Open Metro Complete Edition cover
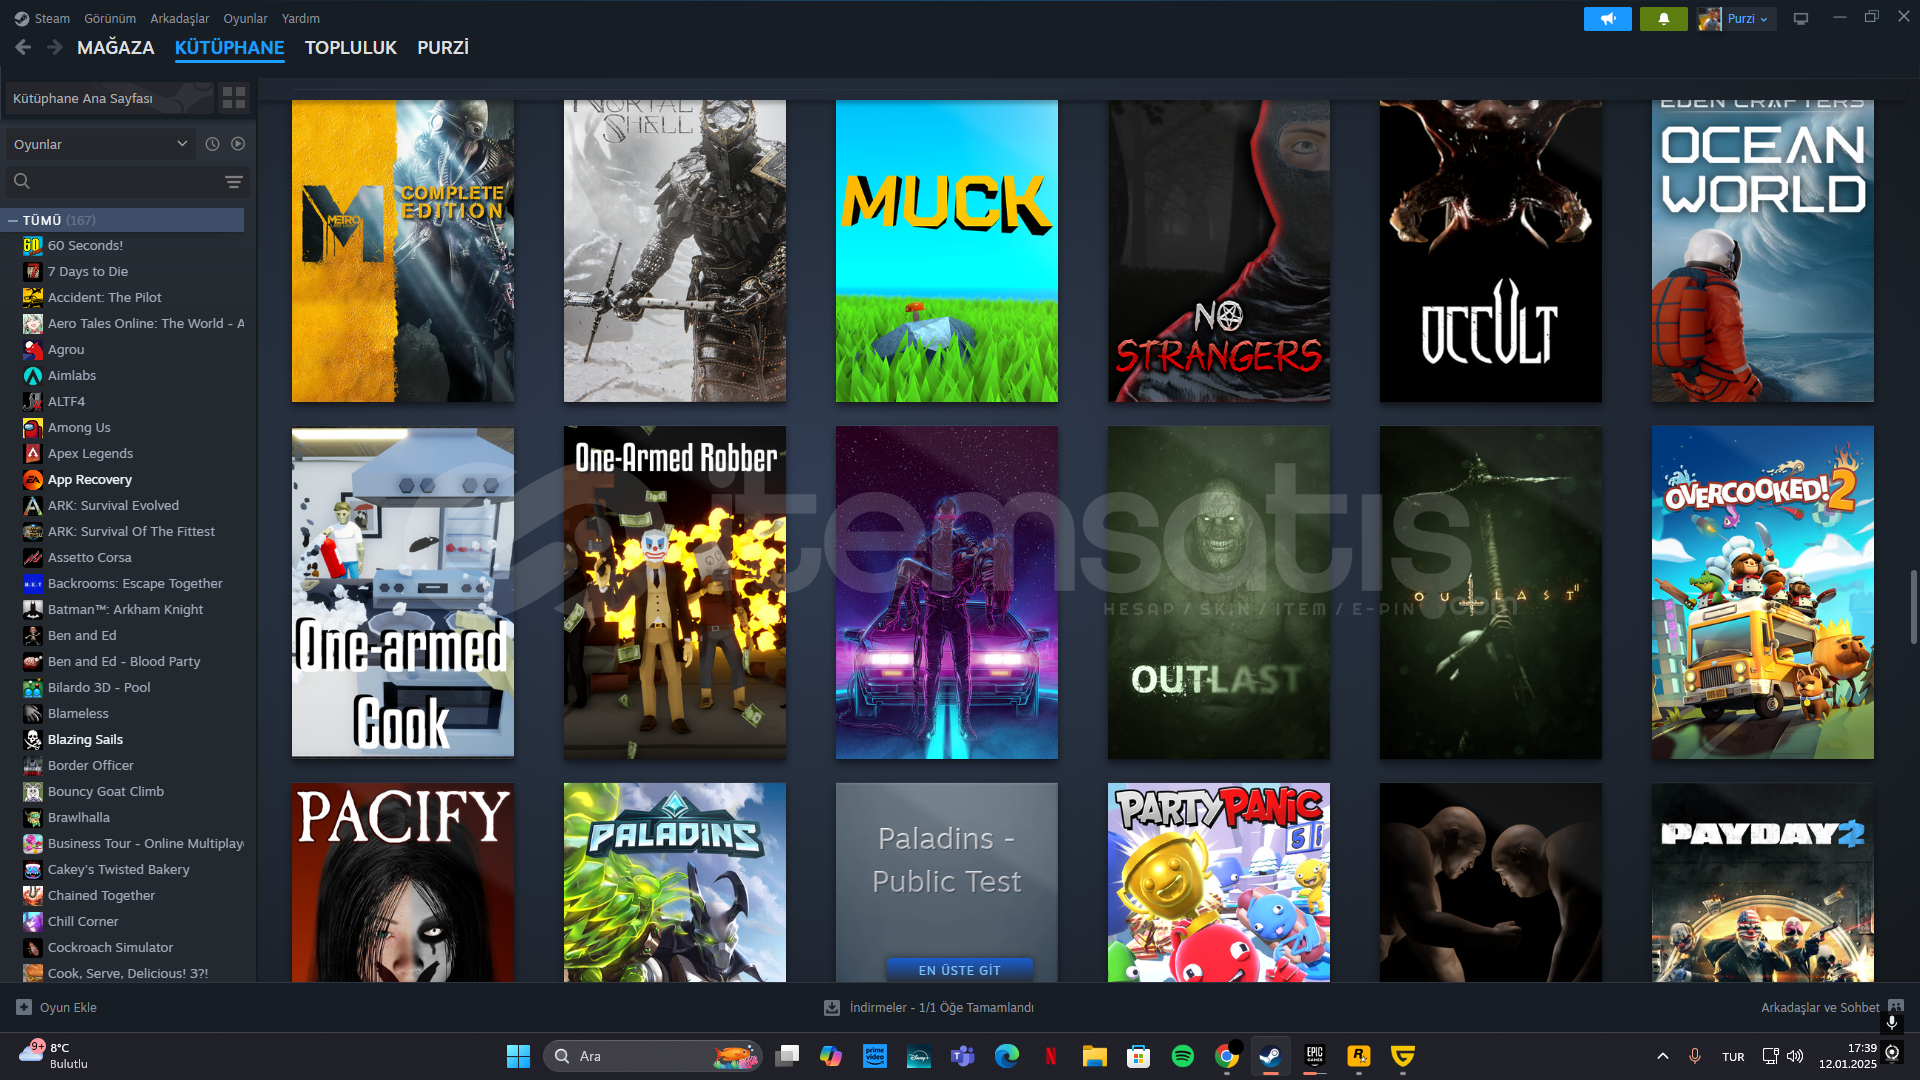1920x1080 pixels. click(x=403, y=250)
